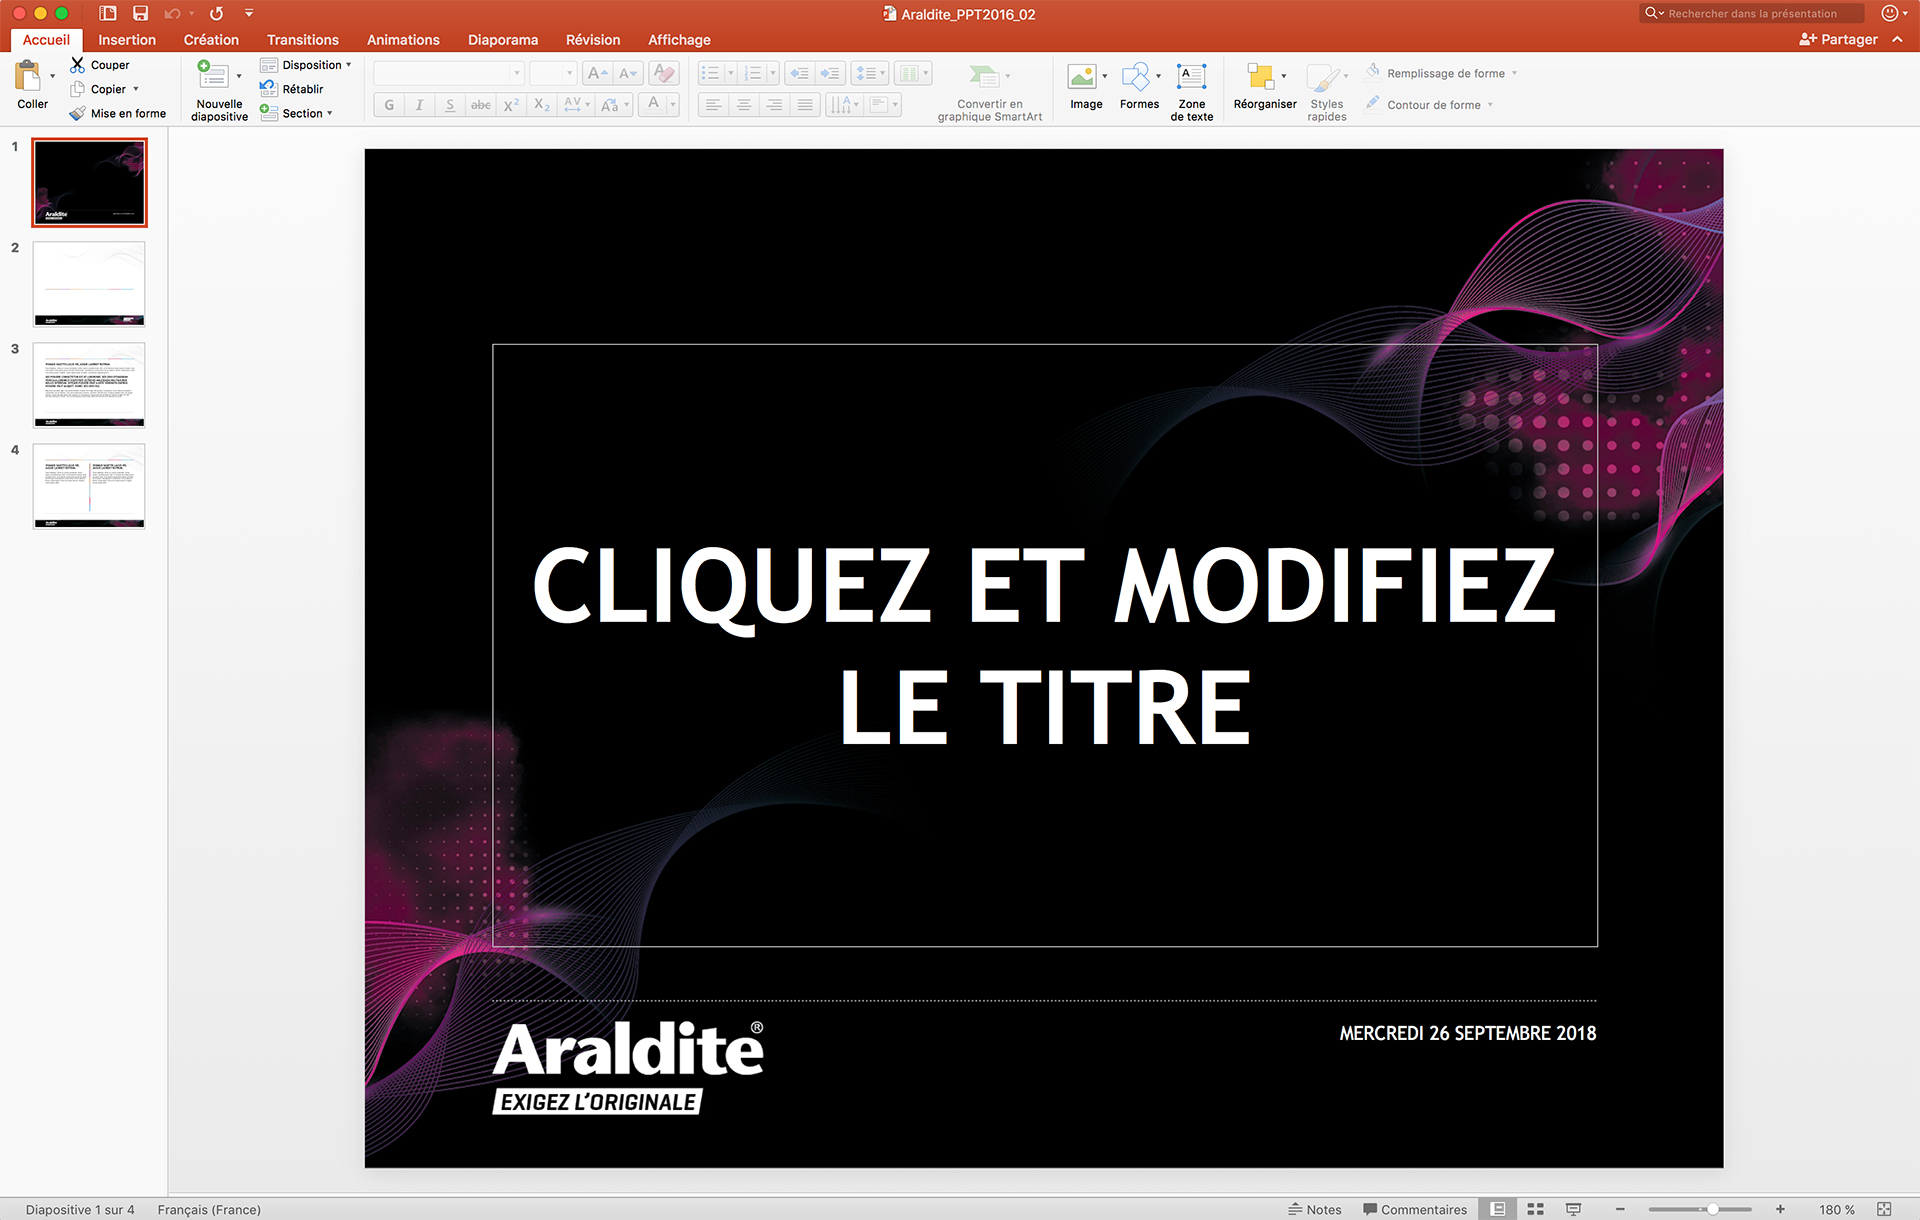This screenshot has height=1220, width=1920.
Task: Start slideshow from status bar icon
Action: [1573, 1209]
